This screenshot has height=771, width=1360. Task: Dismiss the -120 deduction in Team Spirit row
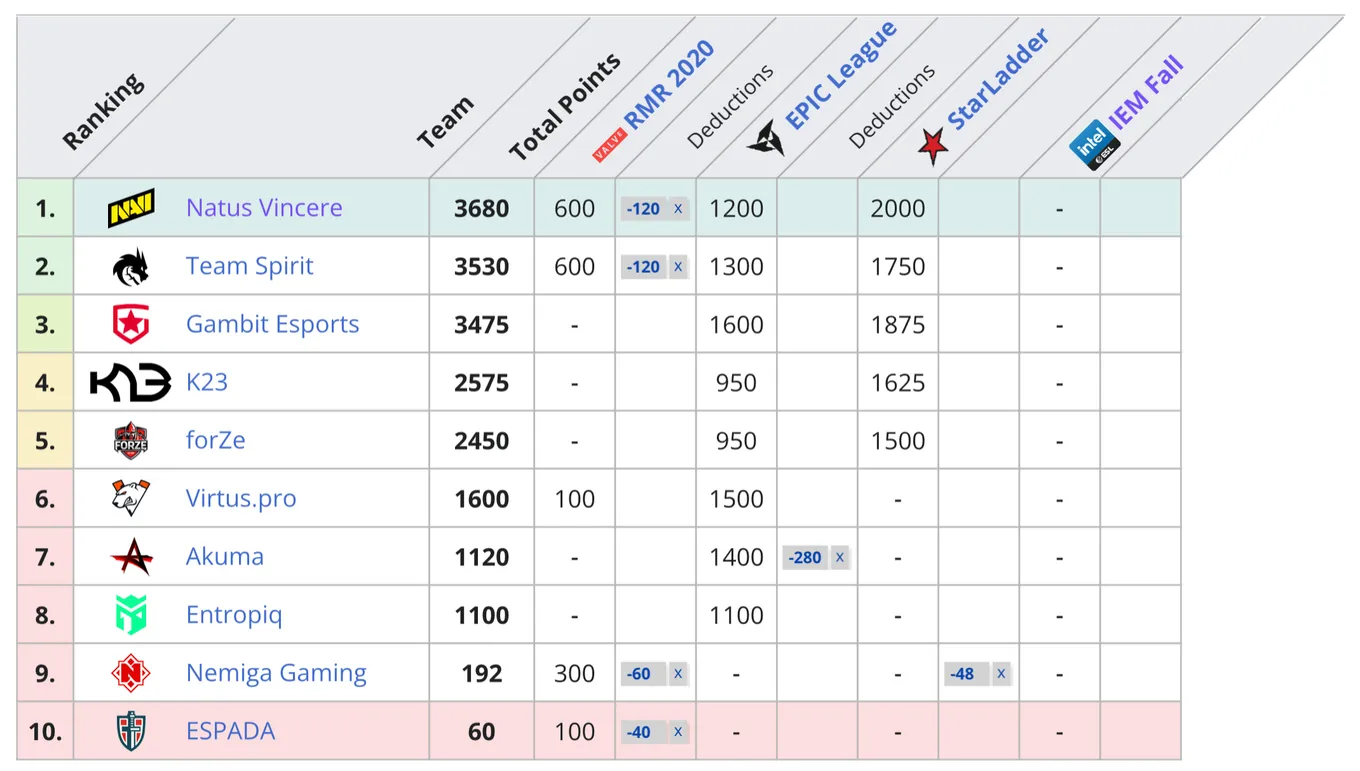point(678,267)
